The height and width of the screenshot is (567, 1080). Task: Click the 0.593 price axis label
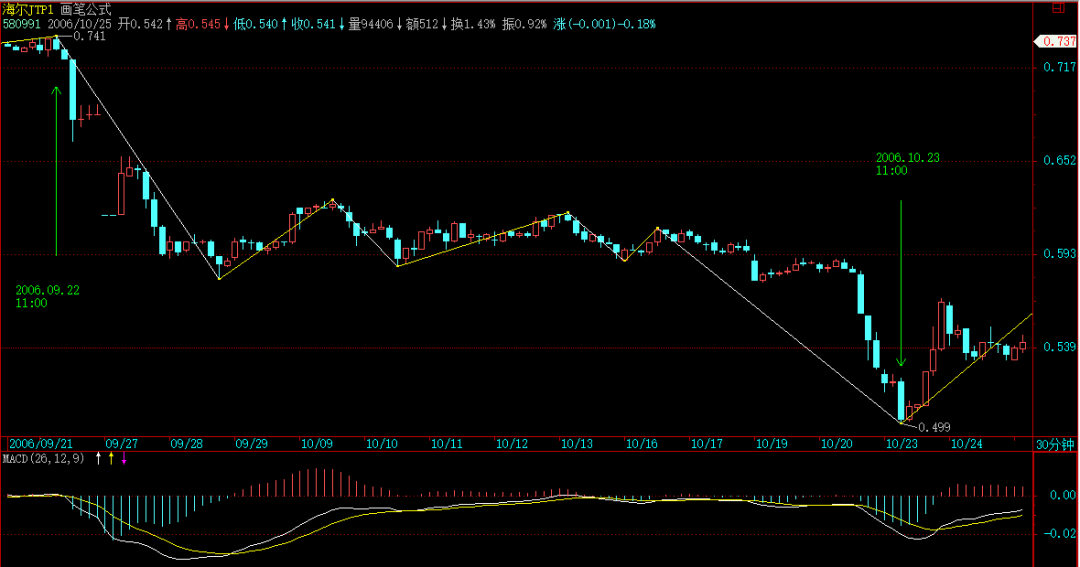click(1059, 254)
